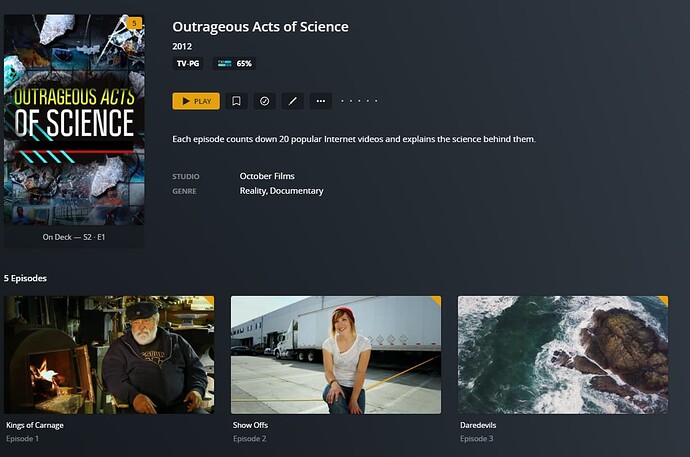690x457 pixels.
Task: Open edit metadata pencil icon
Action: point(293,101)
